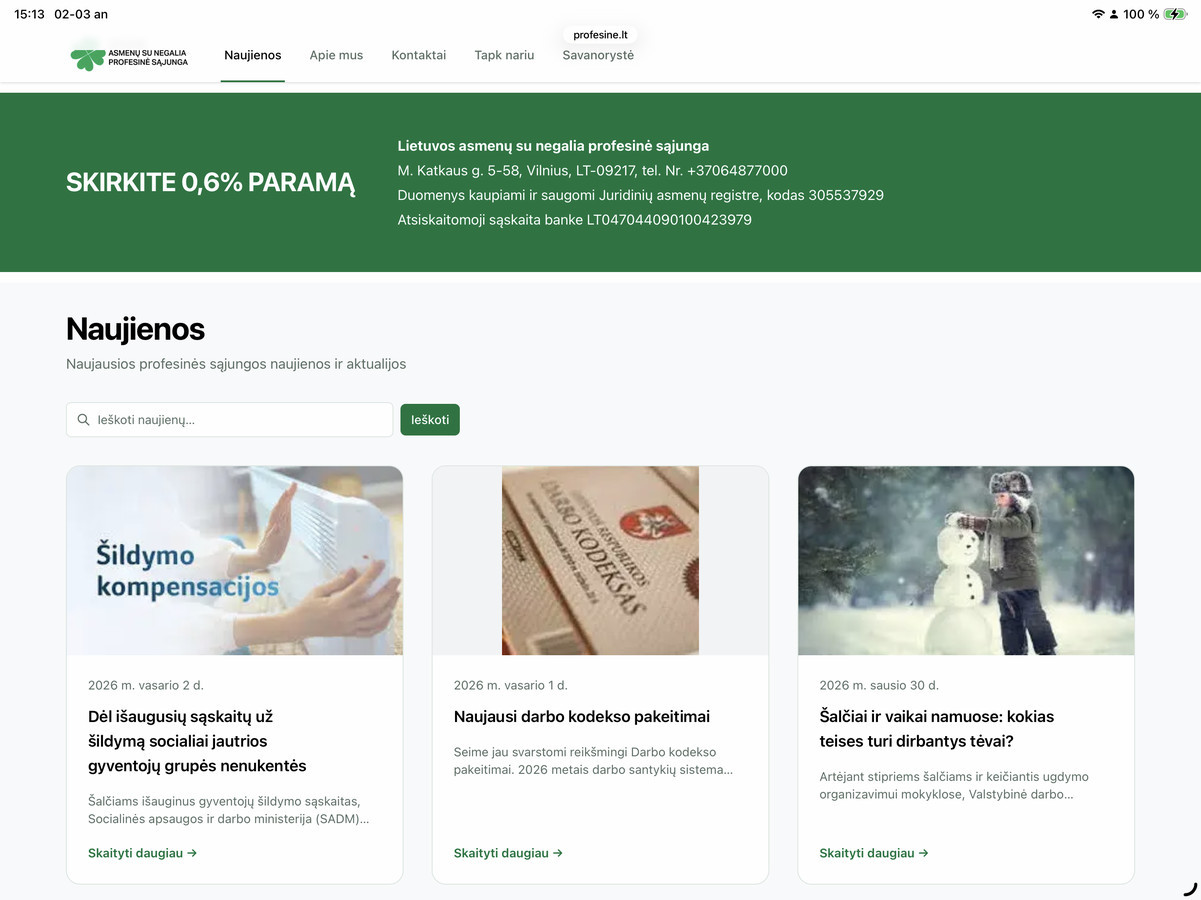1201x900 pixels.
Task: Go to the Apie mus page
Action: tap(336, 55)
